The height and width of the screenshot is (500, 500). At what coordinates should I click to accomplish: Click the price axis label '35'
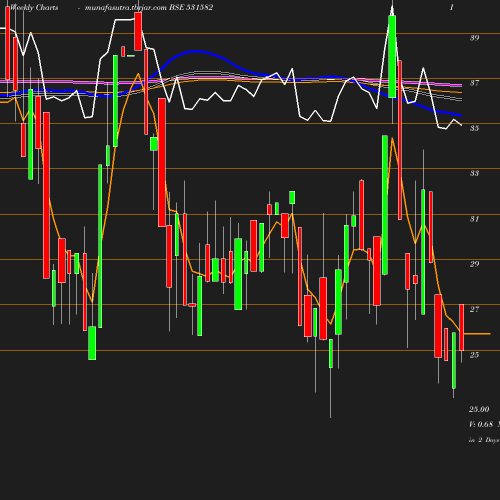[475, 128]
